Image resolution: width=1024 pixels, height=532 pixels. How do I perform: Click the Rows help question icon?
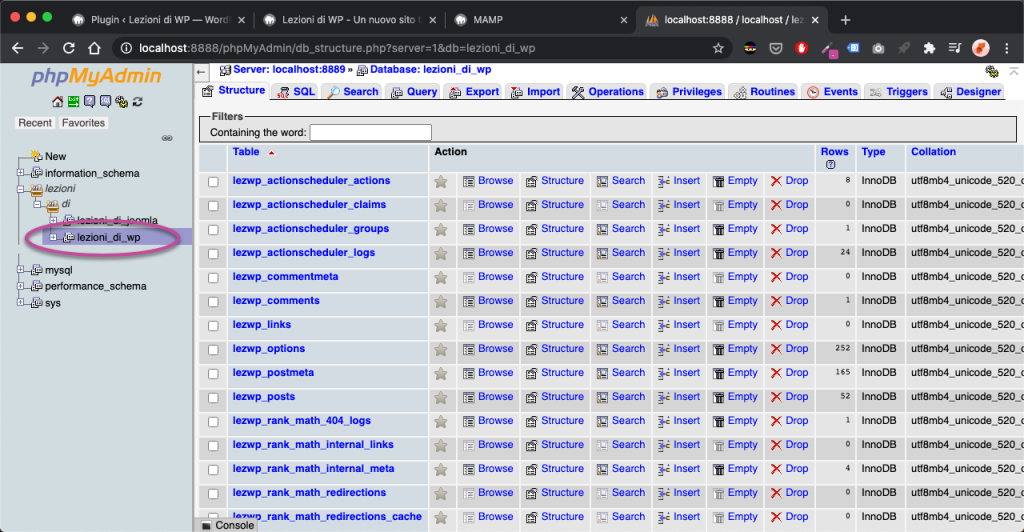coord(830,164)
